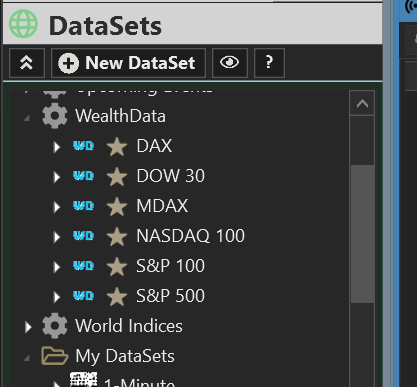Viewport: 417px width, 387px height.
Task: Click the WD logo beside MDAX
Action: 83,206
